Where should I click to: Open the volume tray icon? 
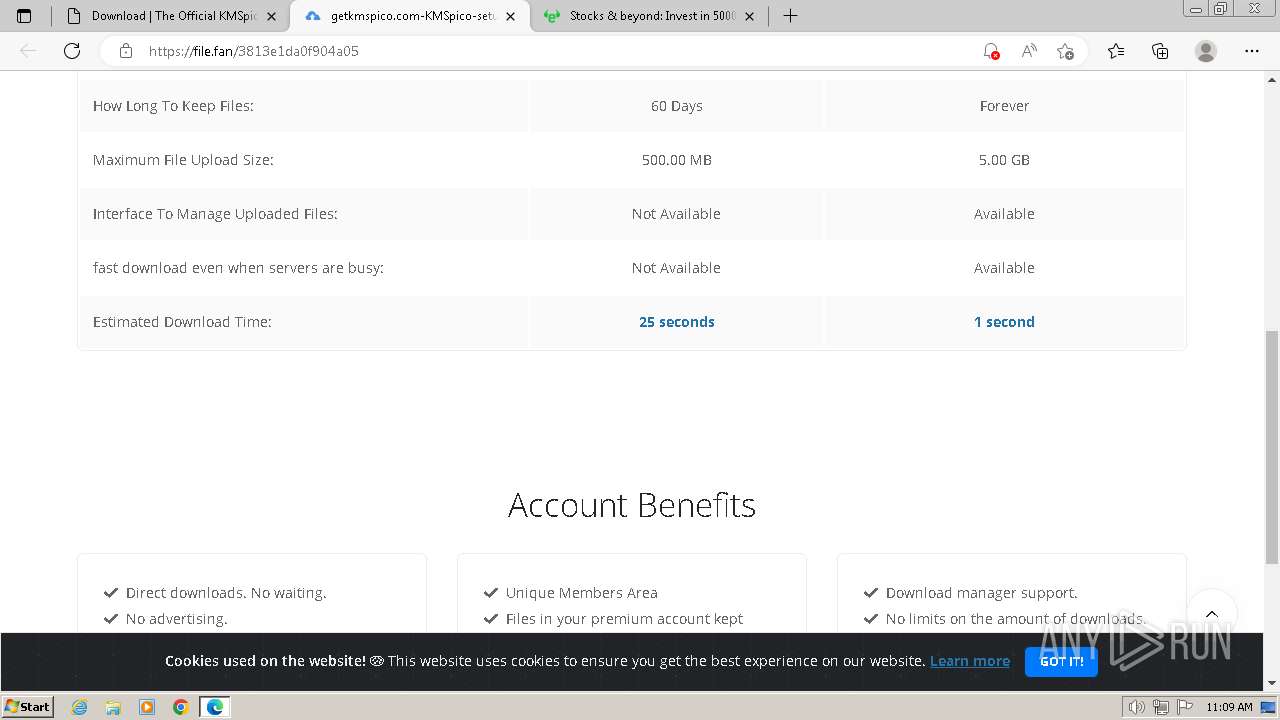point(1137,707)
